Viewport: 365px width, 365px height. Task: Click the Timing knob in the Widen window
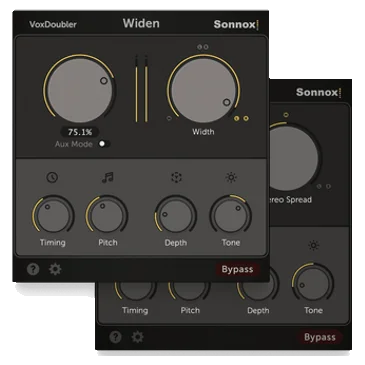[x=53, y=215]
